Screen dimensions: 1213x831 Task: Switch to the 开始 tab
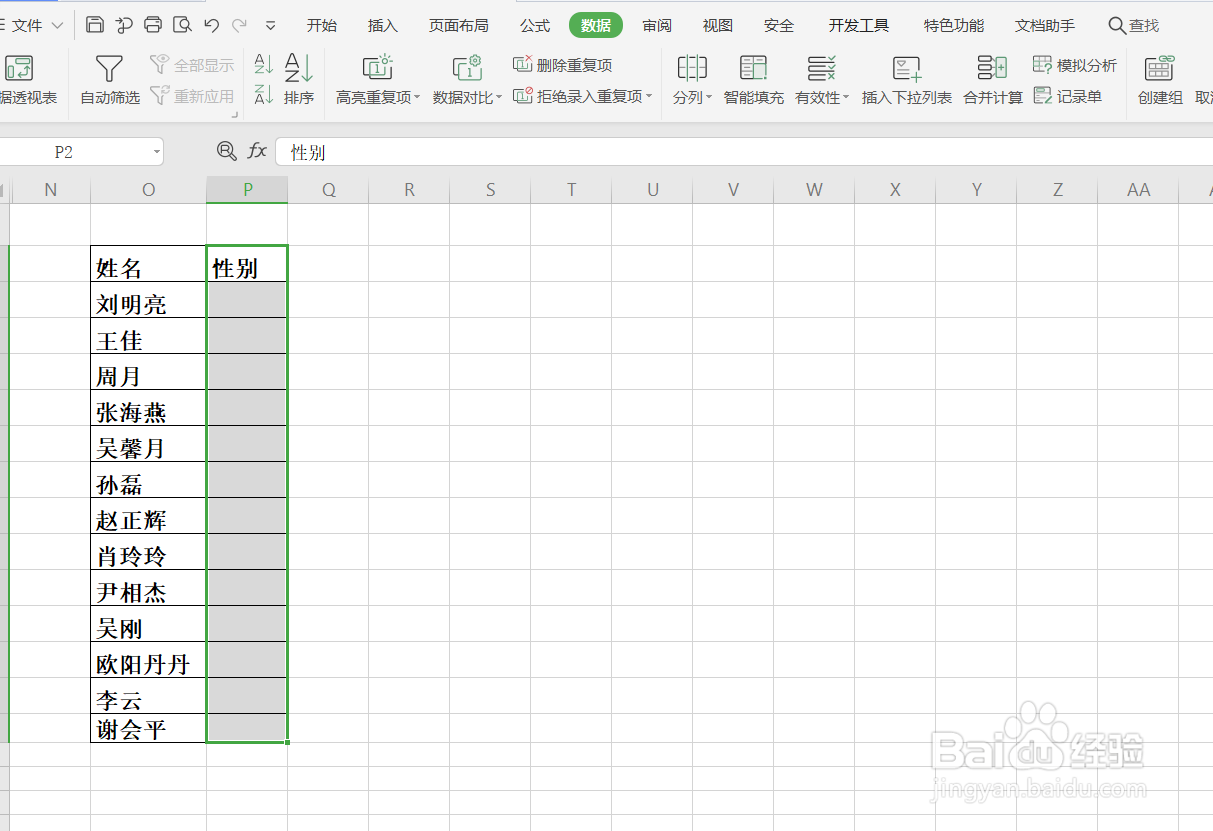pyautogui.click(x=321, y=25)
